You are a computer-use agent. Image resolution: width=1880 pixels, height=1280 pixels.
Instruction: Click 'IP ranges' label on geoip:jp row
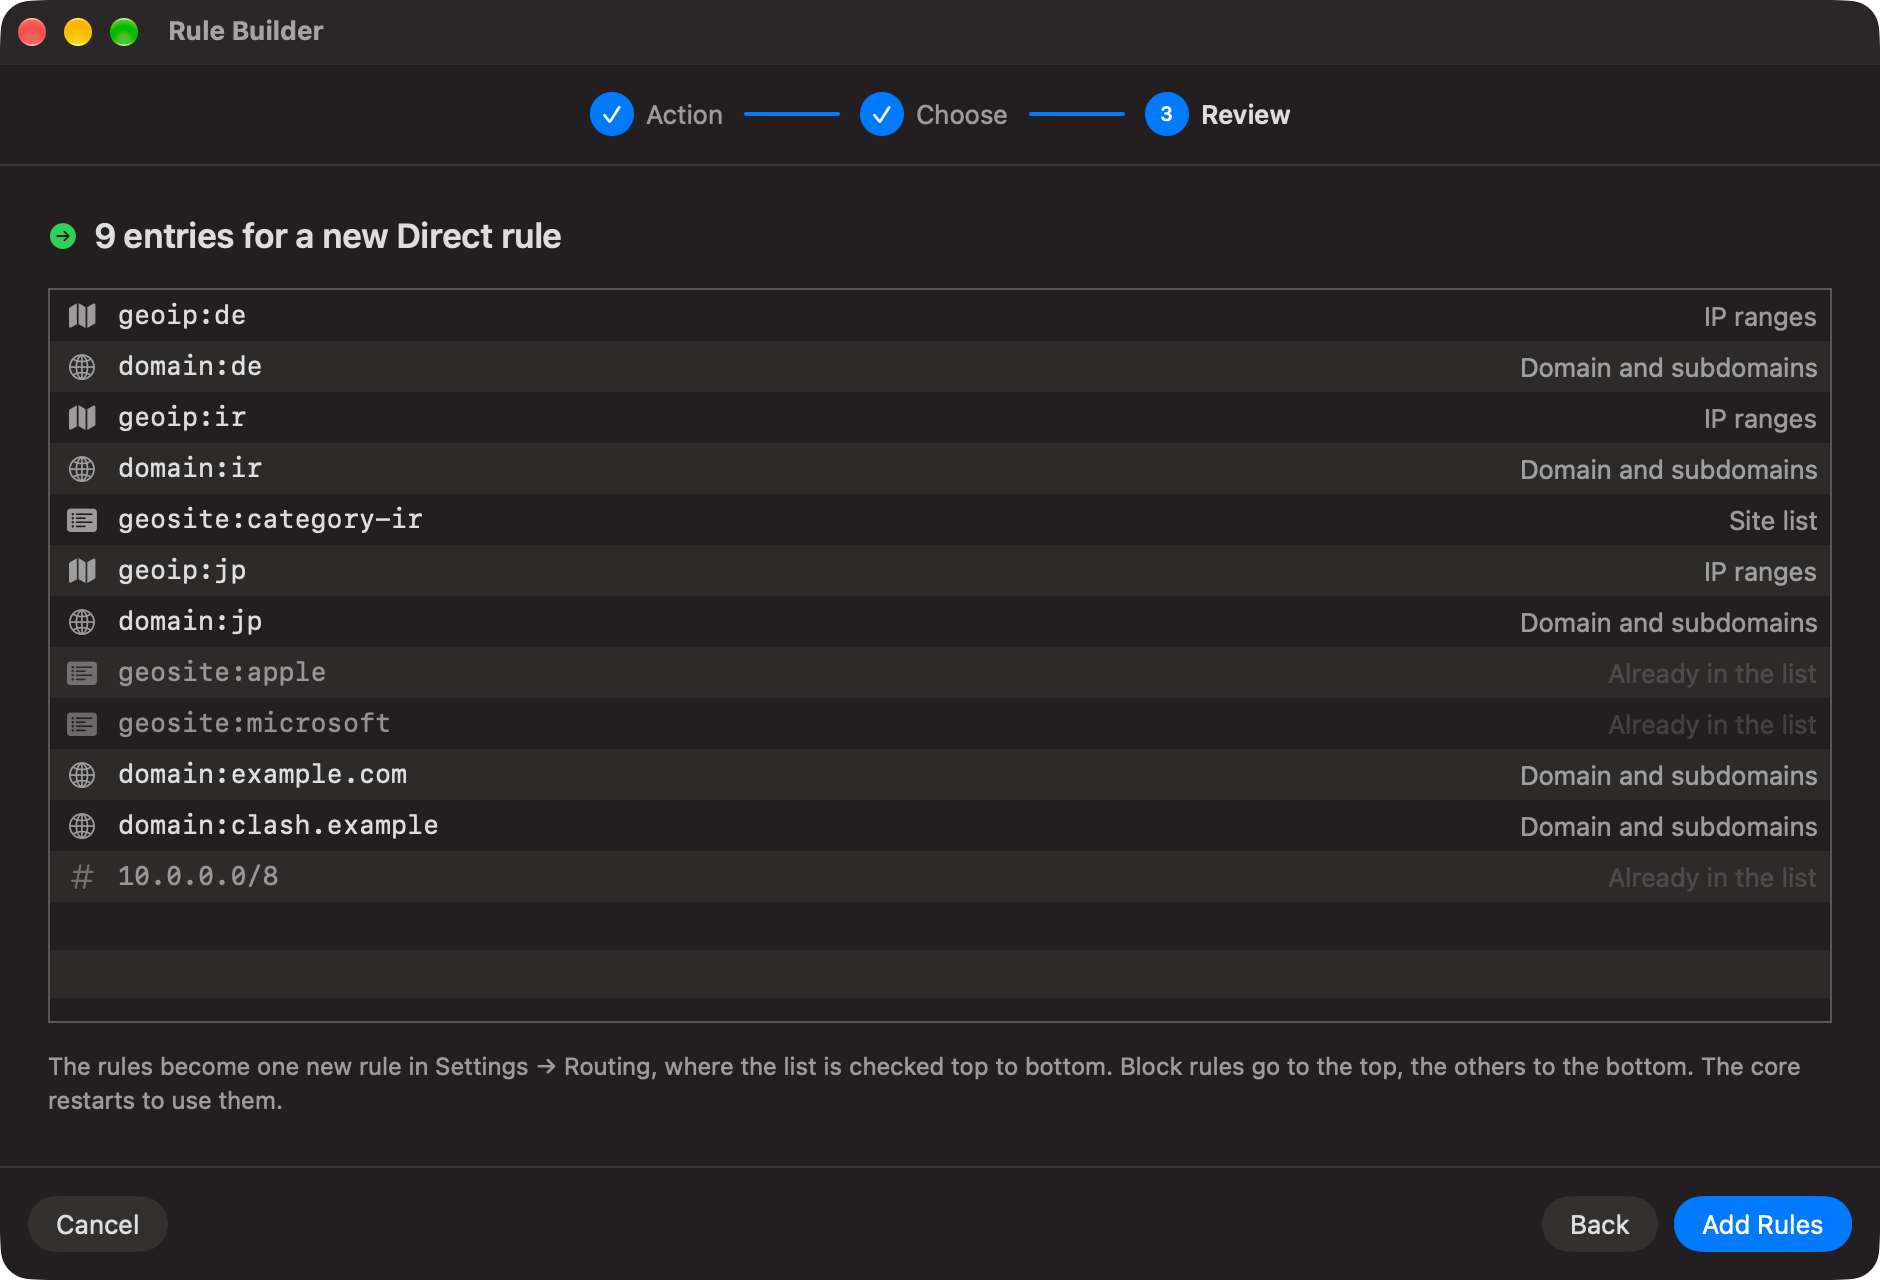pyautogui.click(x=1760, y=572)
